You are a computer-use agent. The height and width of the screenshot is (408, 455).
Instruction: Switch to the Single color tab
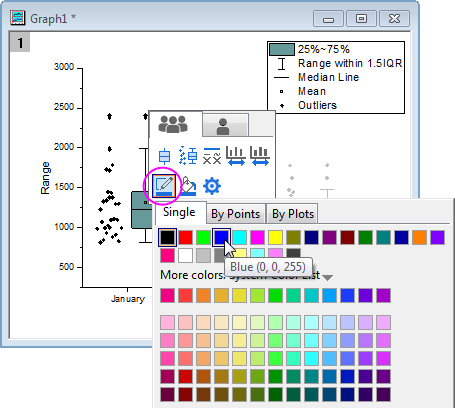click(x=179, y=212)
